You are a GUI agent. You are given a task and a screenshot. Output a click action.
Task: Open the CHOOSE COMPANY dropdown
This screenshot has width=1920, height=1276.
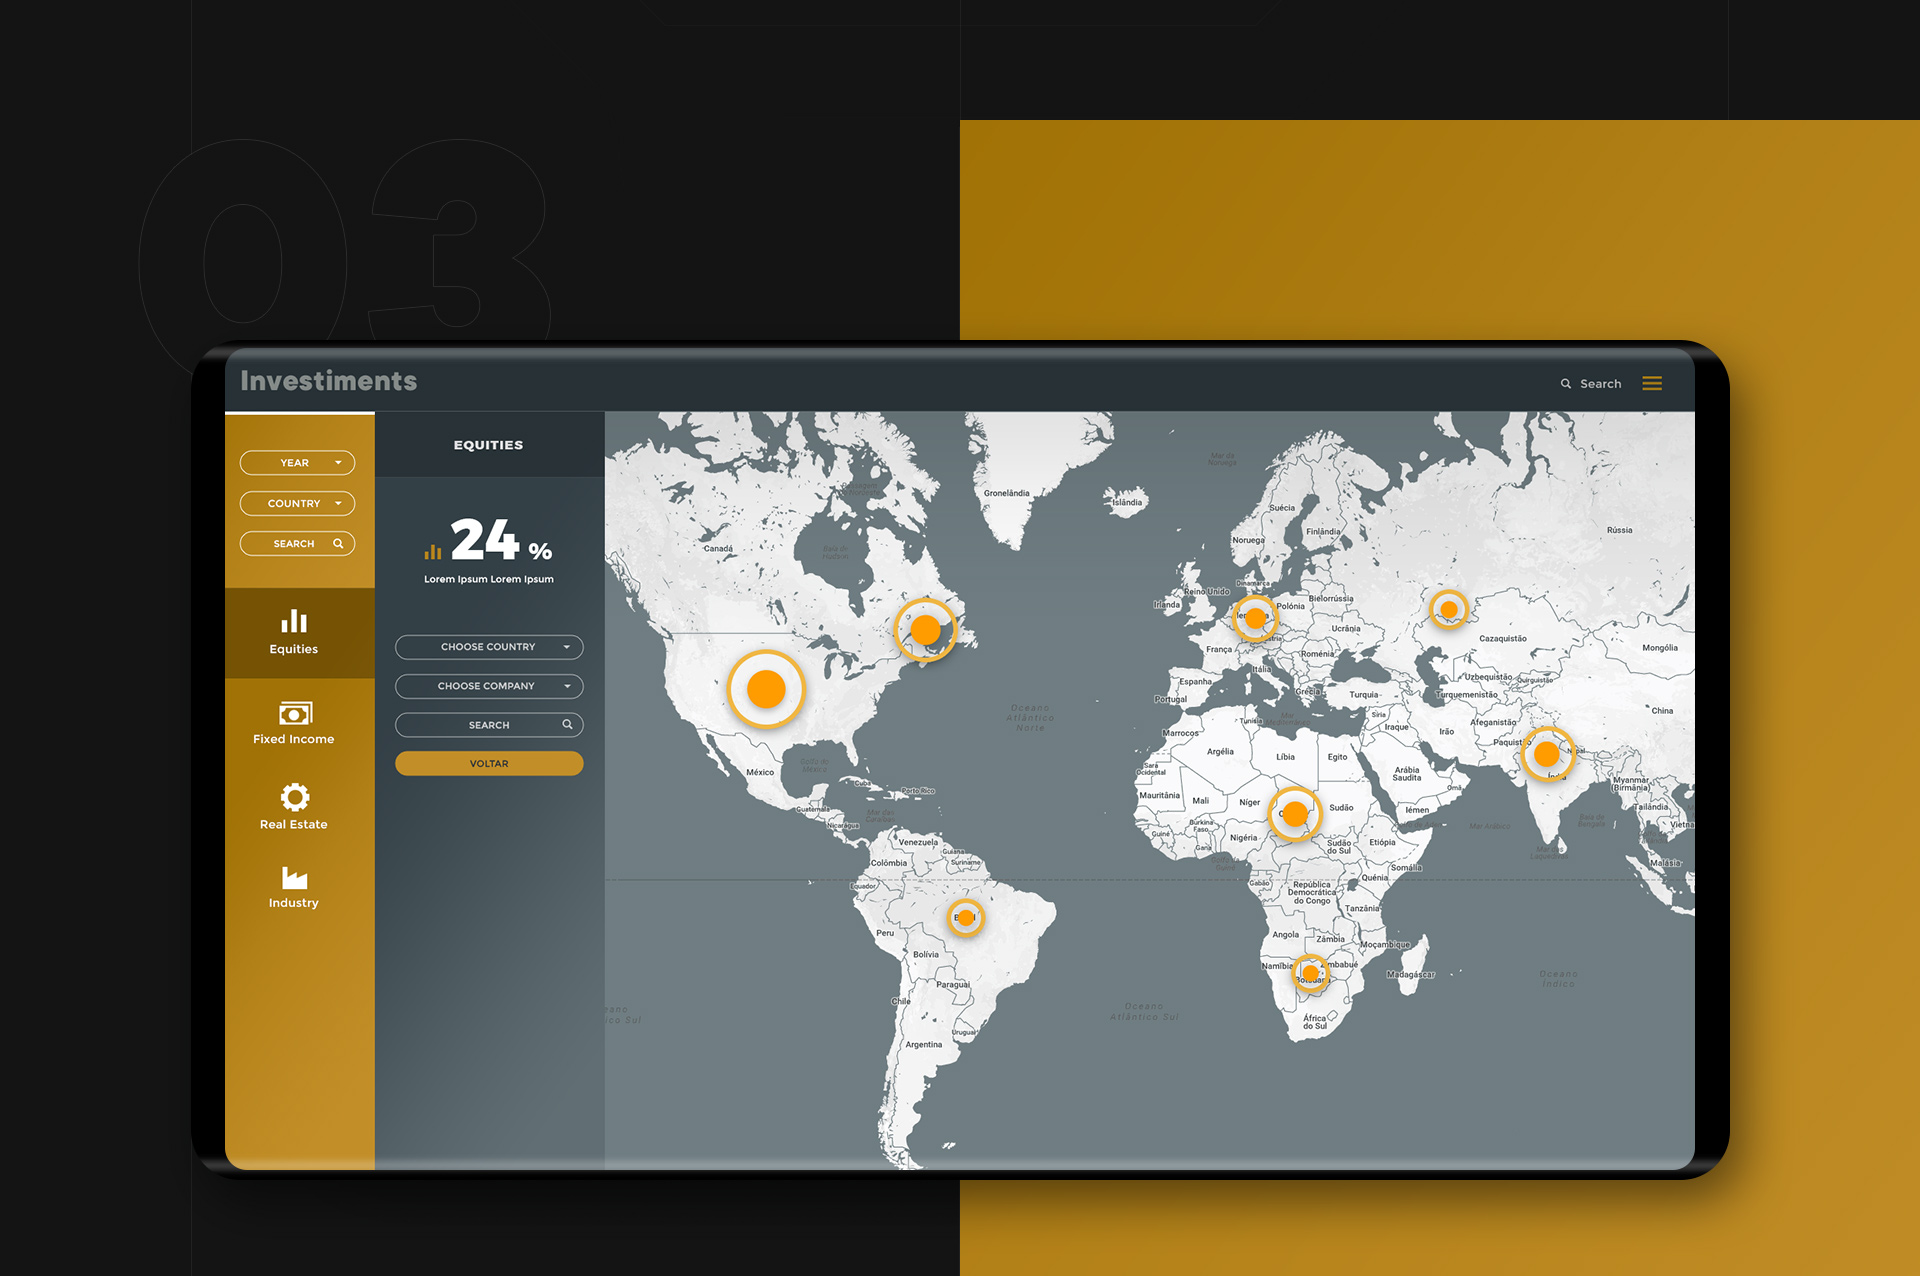click(489, 686)
